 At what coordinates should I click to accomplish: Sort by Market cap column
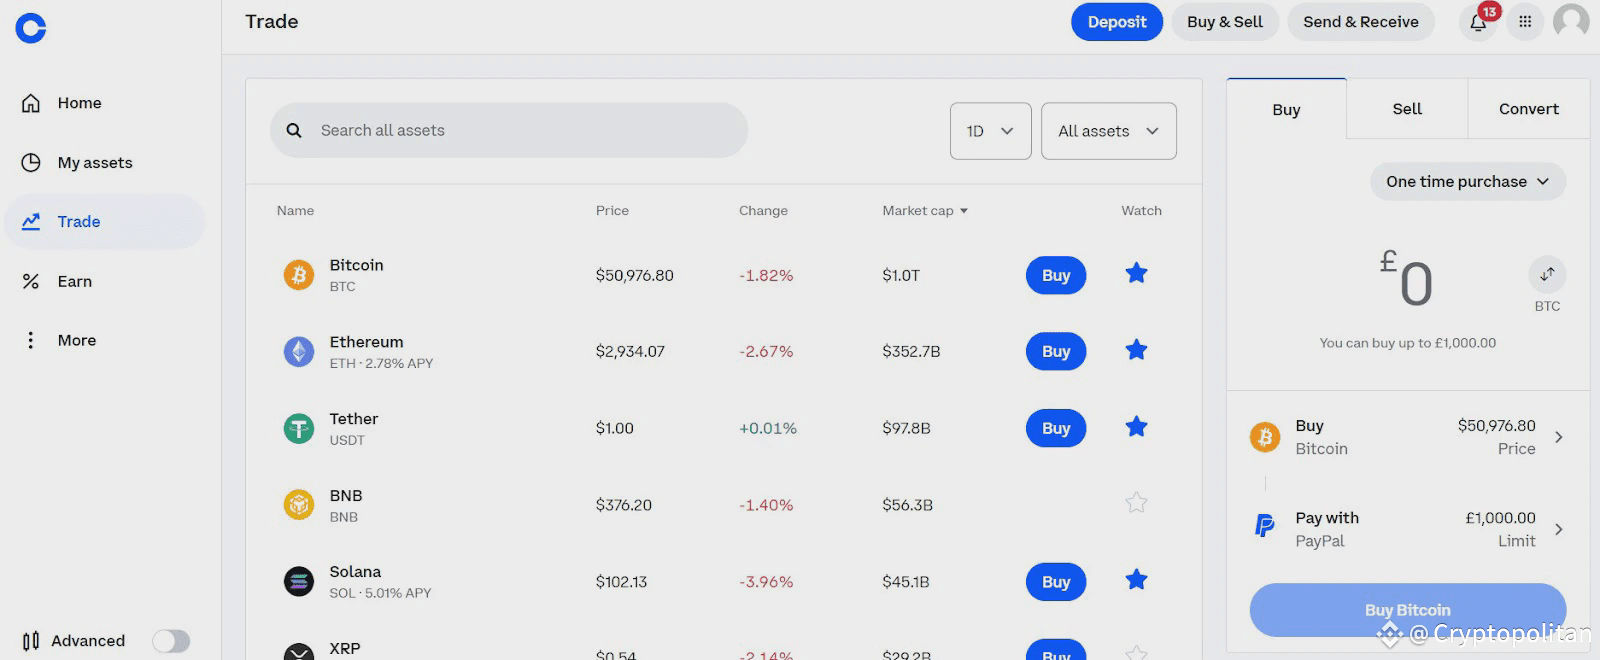[925, 210]
